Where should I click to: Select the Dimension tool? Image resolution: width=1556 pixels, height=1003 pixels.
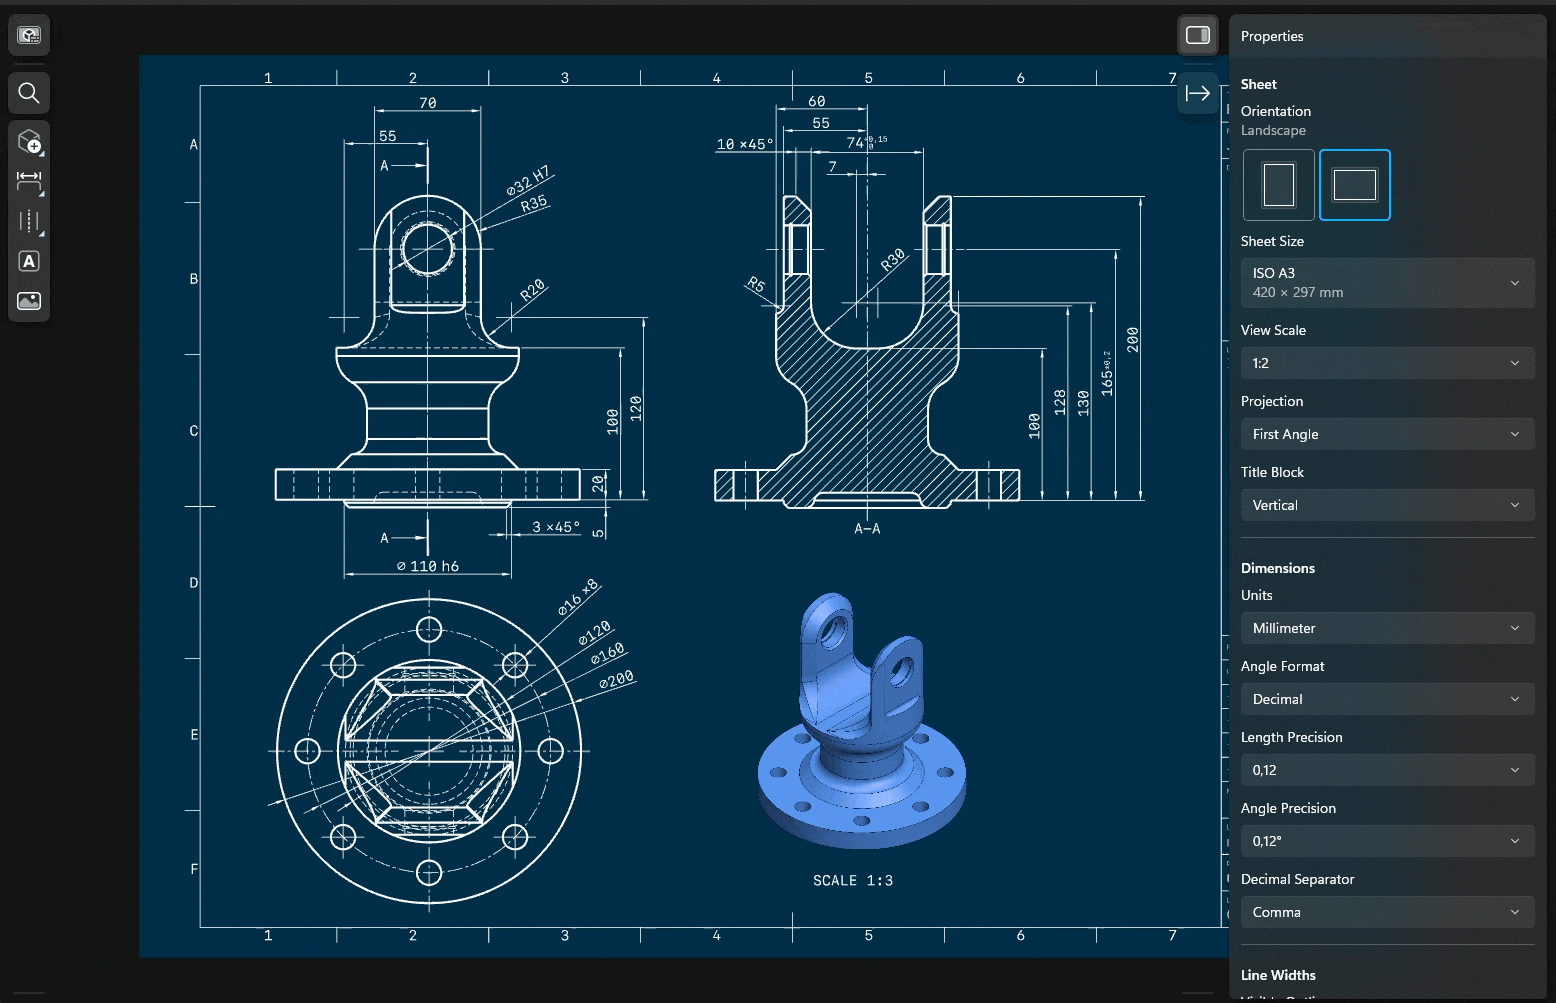(x=28, y=181)
